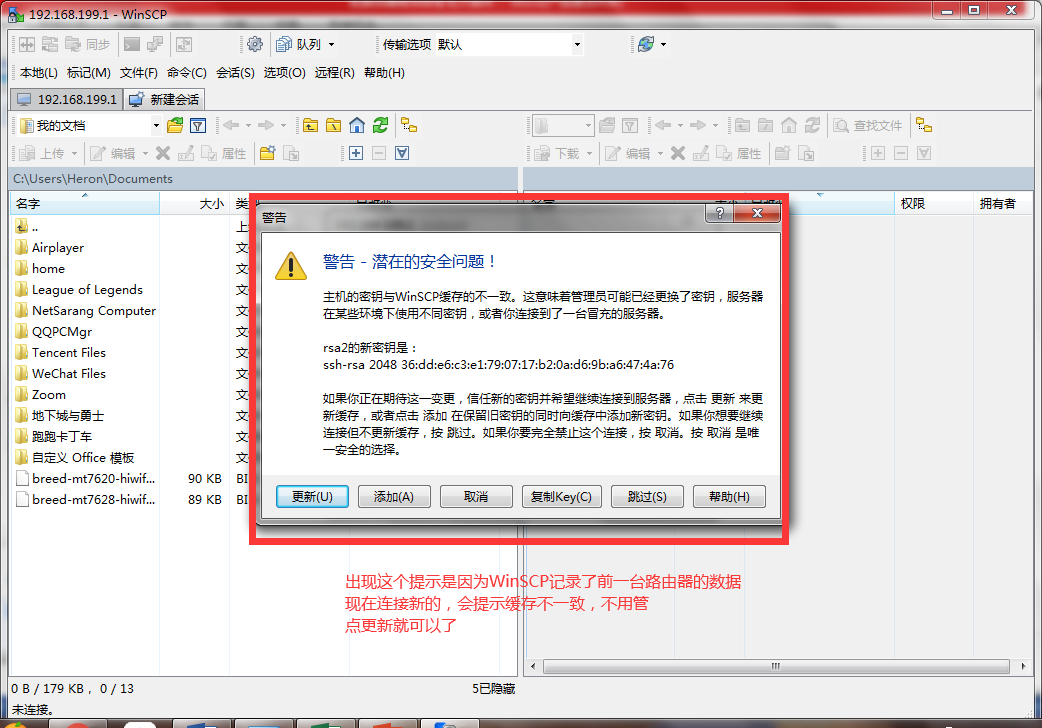The image size is (1042, 728).
Task: Create new folder in local panel
Action: 268,154
